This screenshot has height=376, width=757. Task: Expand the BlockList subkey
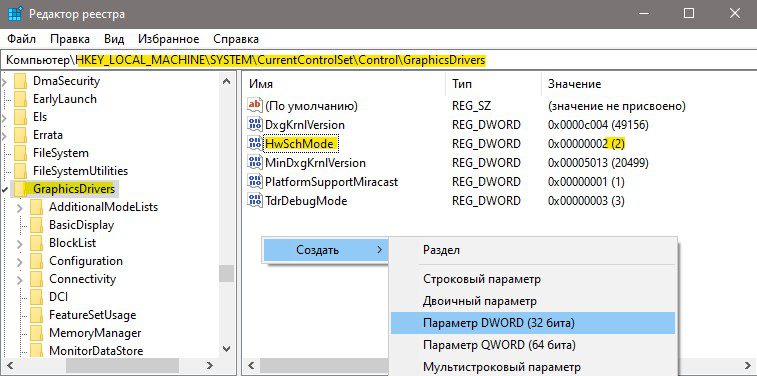20,244
